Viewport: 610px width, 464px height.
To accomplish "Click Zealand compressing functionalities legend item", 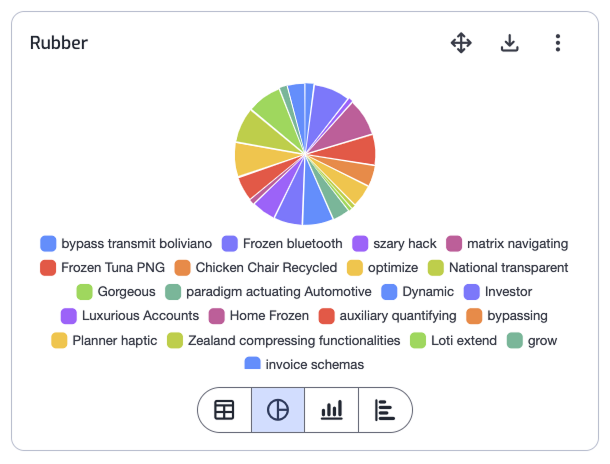I will pyautogui.click(x=284, y=341).
